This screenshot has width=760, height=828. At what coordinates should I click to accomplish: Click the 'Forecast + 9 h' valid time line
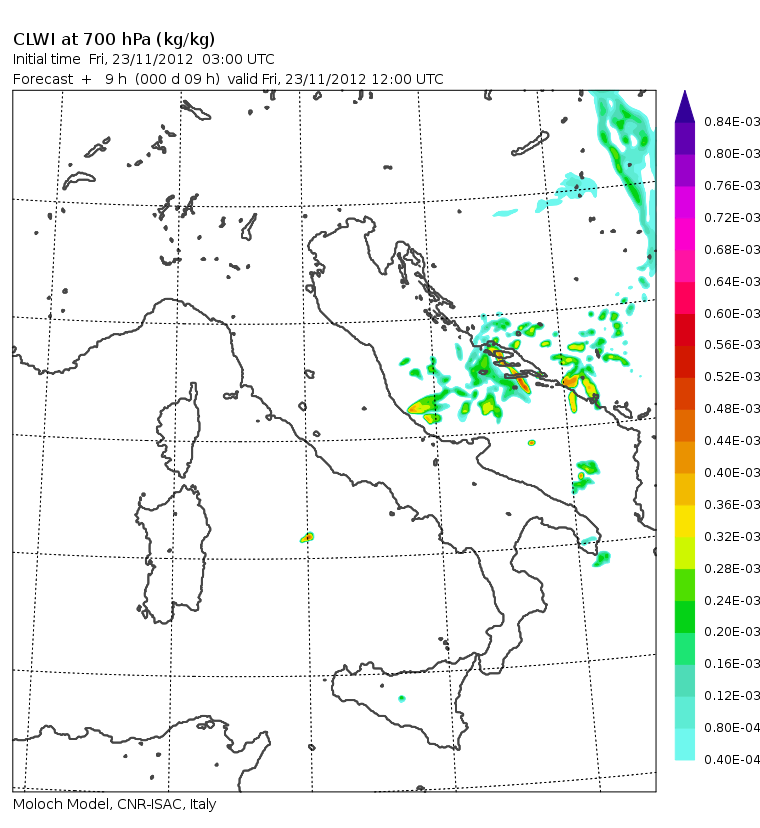[x=228, y=79]
